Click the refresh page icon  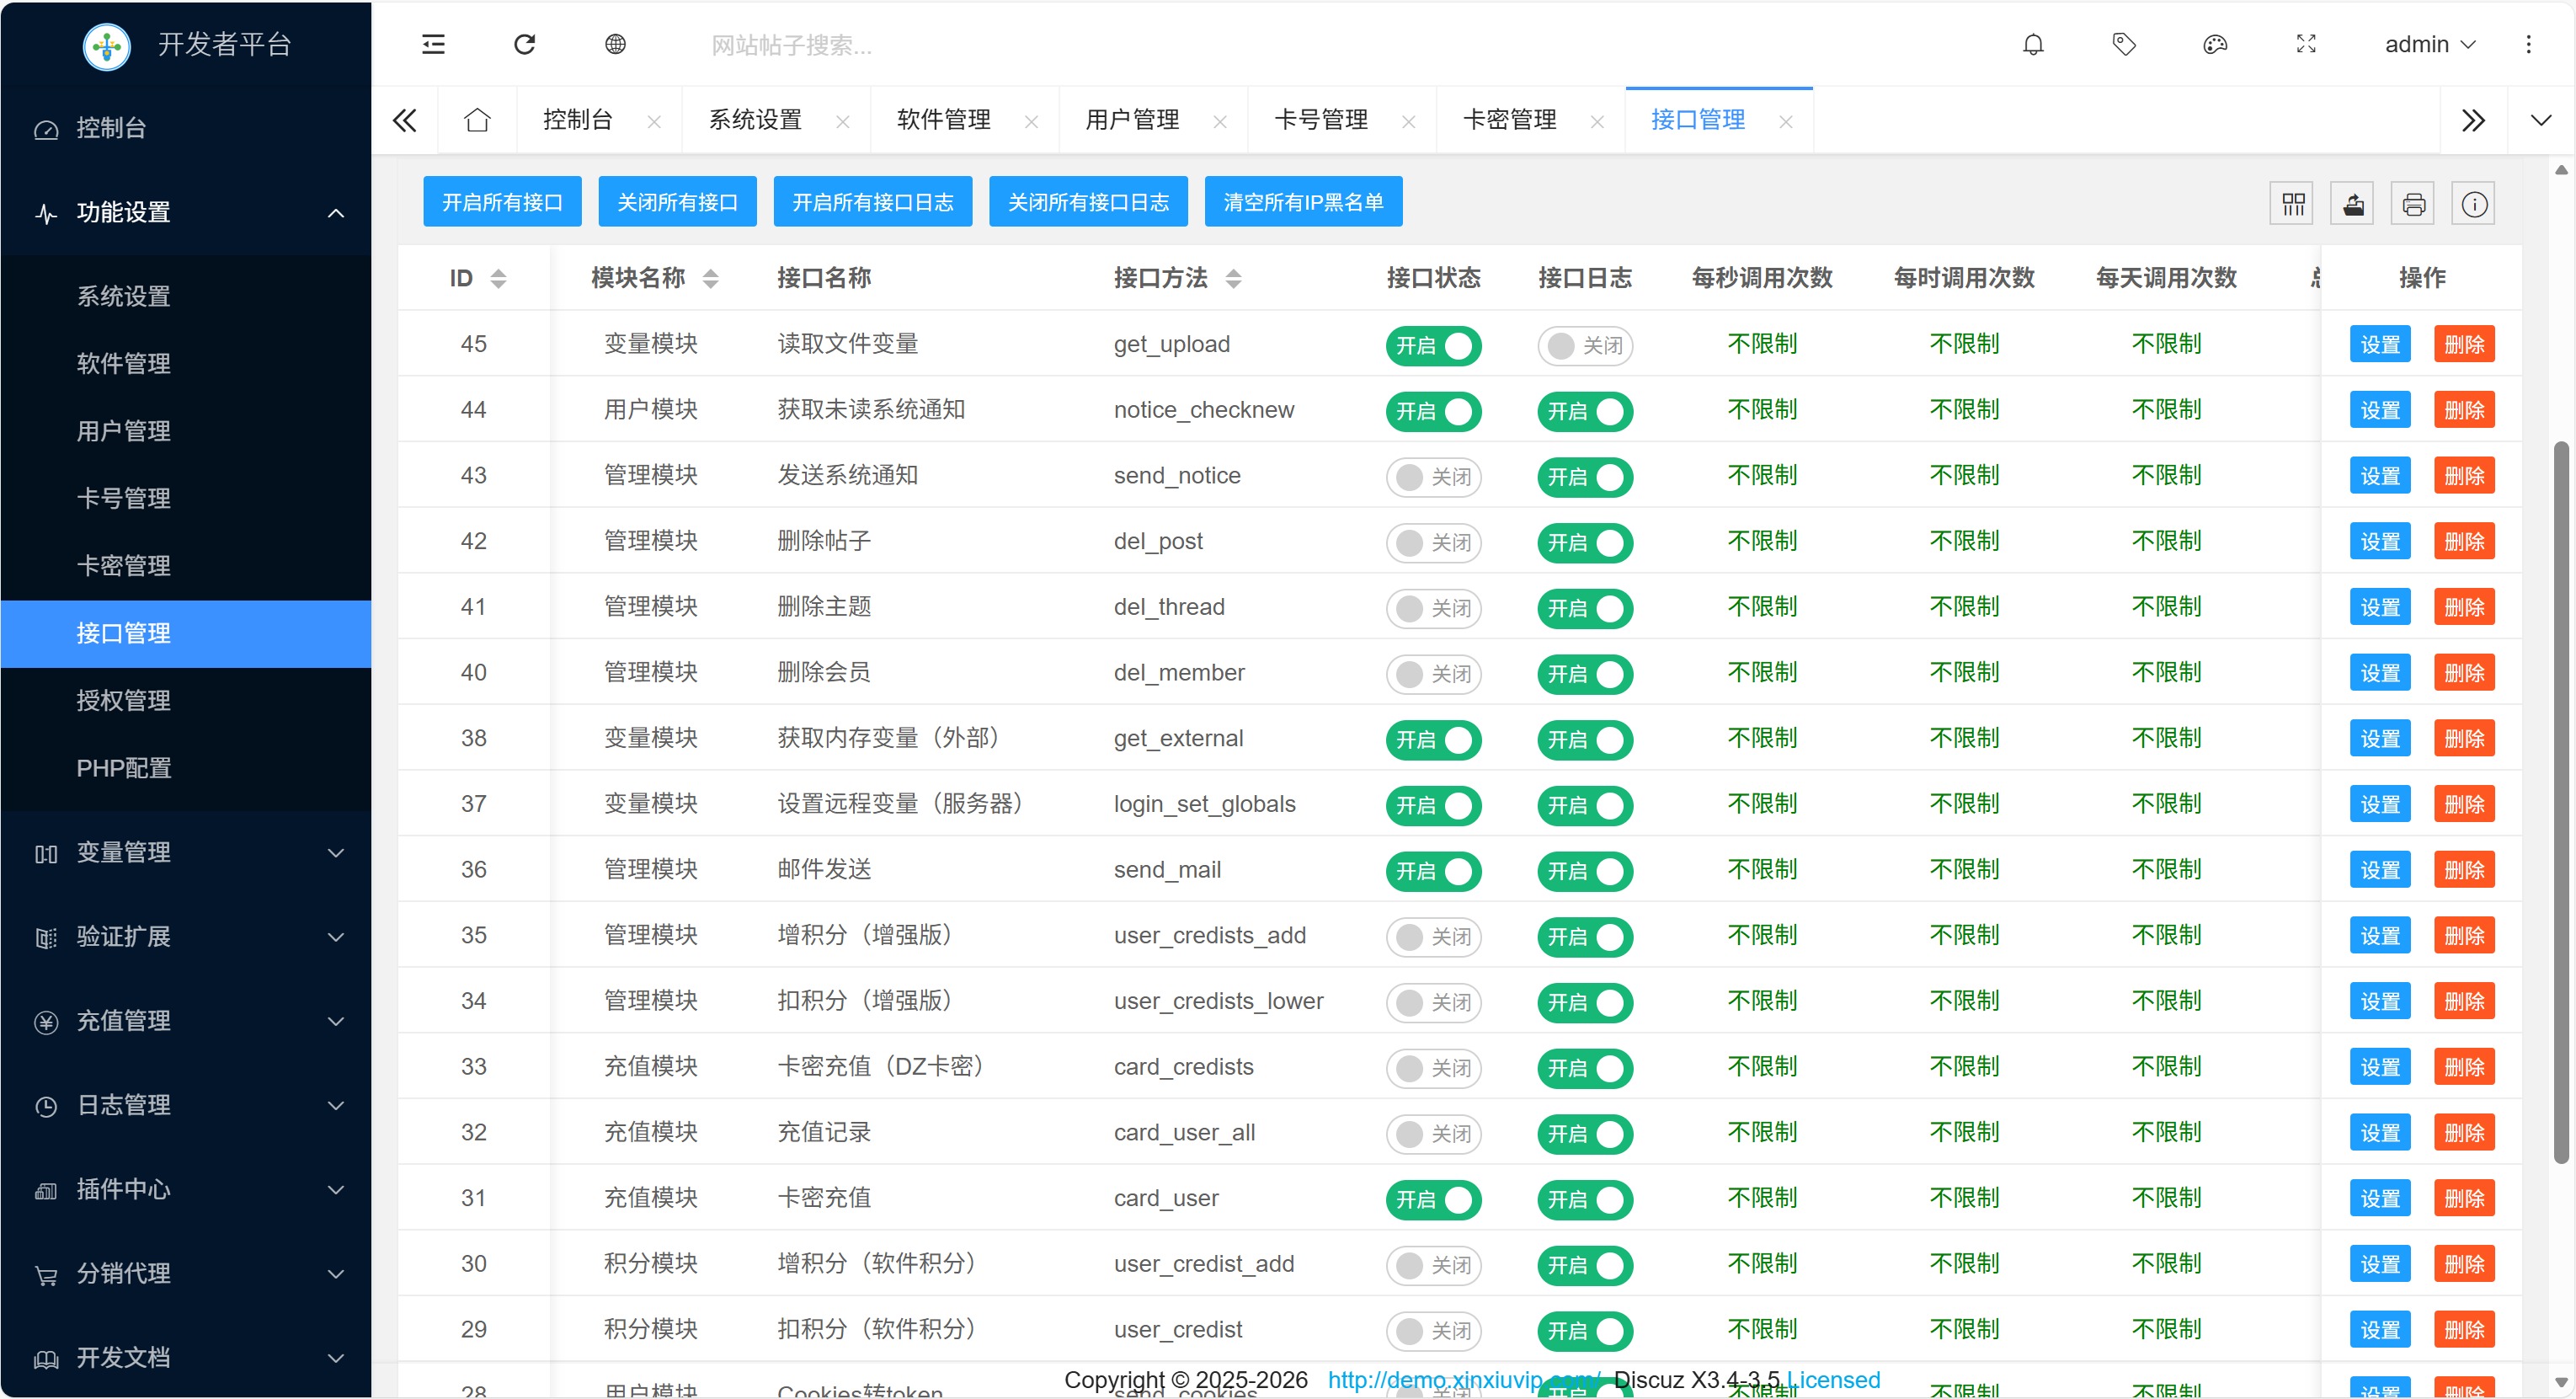click(524, 44)
